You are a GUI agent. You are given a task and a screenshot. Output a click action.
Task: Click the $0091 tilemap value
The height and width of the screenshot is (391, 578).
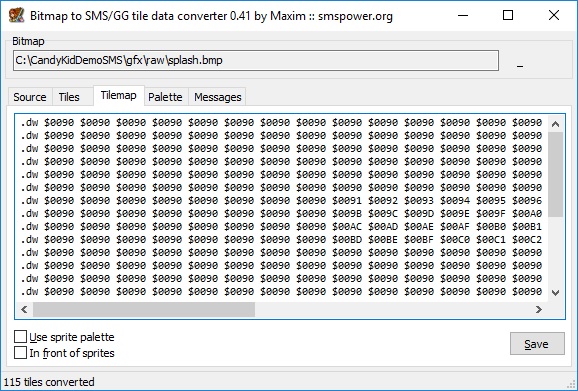347,200
